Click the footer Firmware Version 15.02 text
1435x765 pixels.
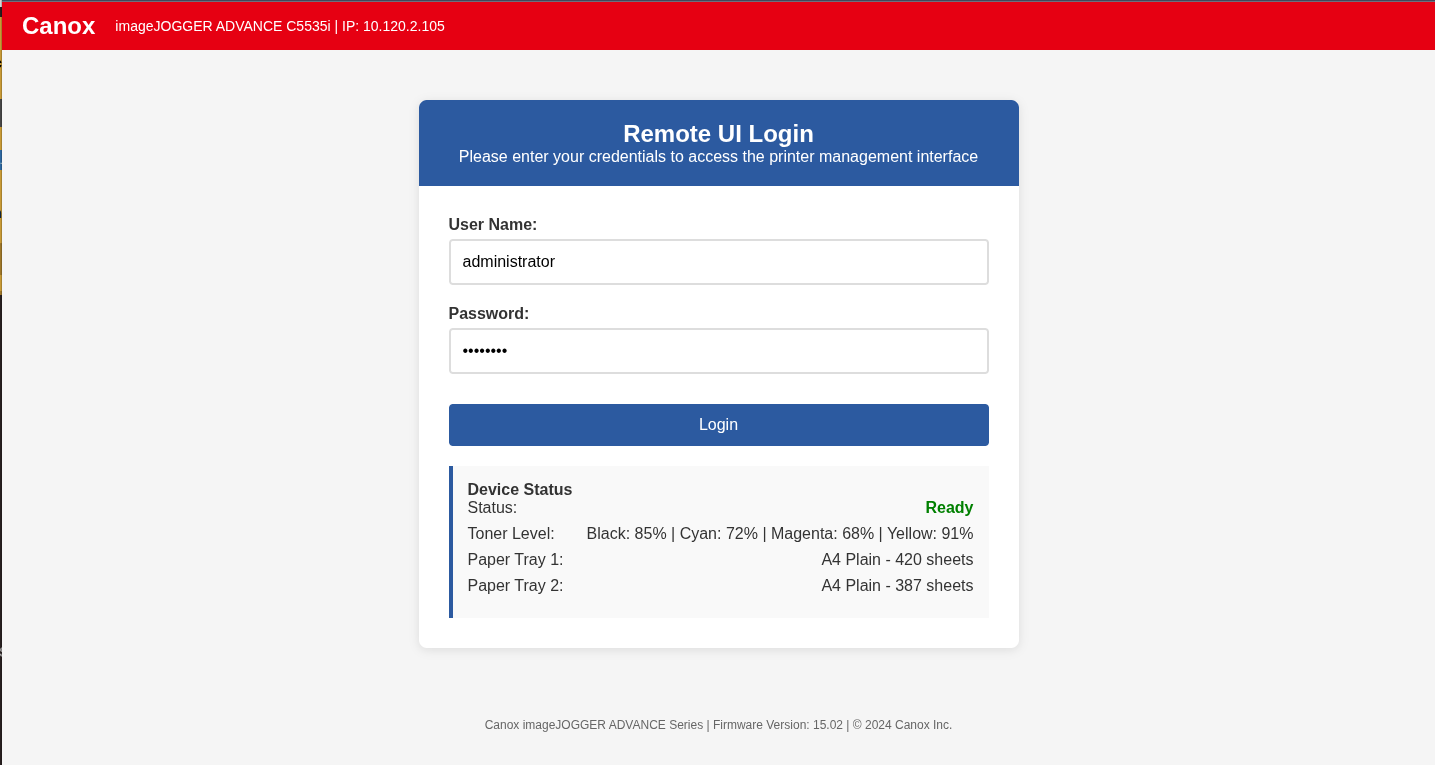[778, 725]
